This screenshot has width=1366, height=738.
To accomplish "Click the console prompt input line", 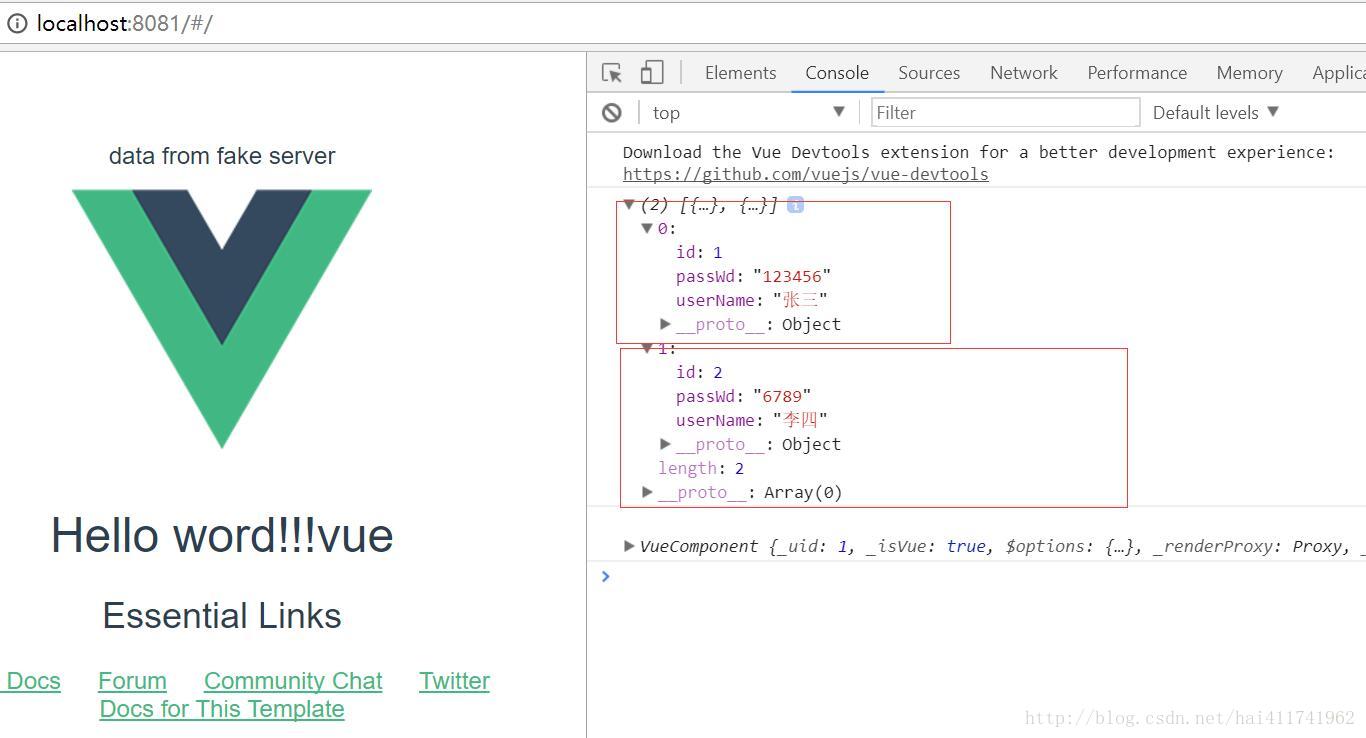I will pyautogui.click(x=985, y=576).
